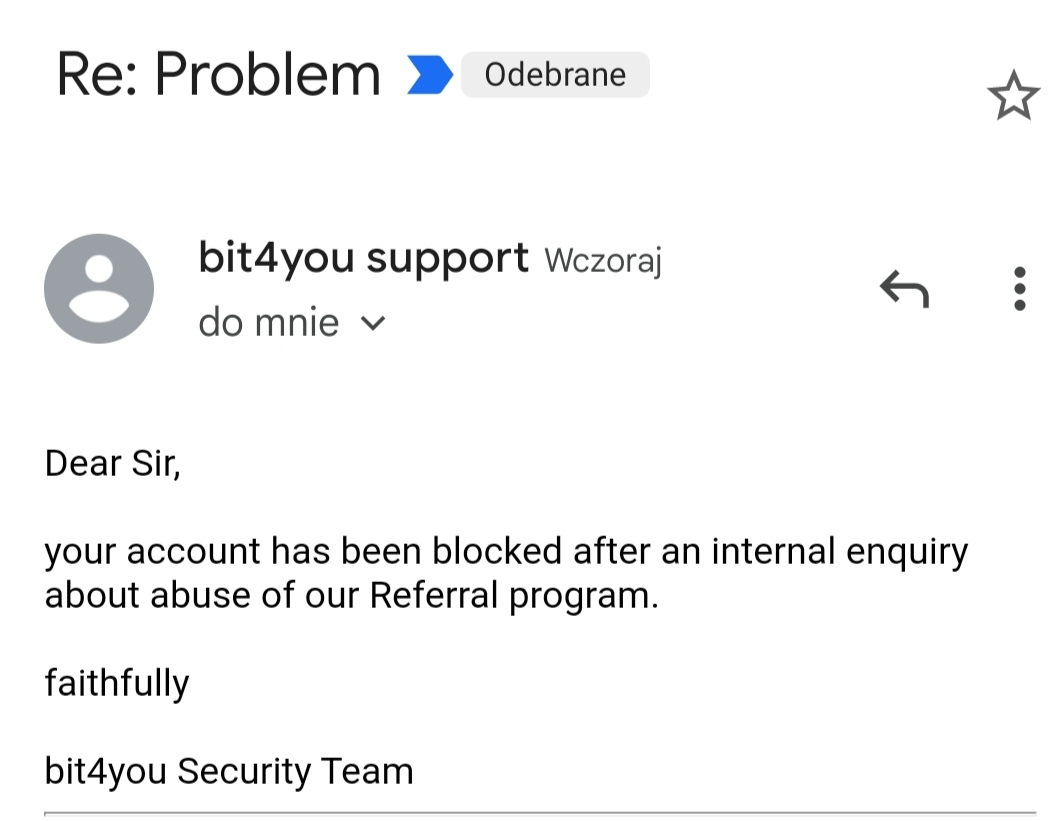Screen dimensions: 1049x821
Task: Tap the sender avatar picture
Action: click(x=99, y=289)
